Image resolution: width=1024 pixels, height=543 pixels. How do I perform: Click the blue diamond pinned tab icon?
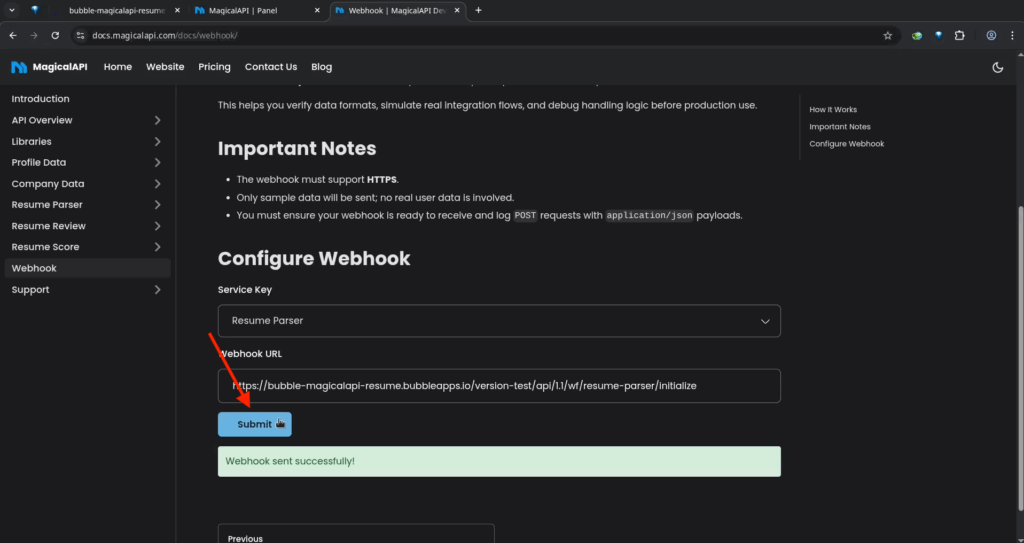click(35, 10)
